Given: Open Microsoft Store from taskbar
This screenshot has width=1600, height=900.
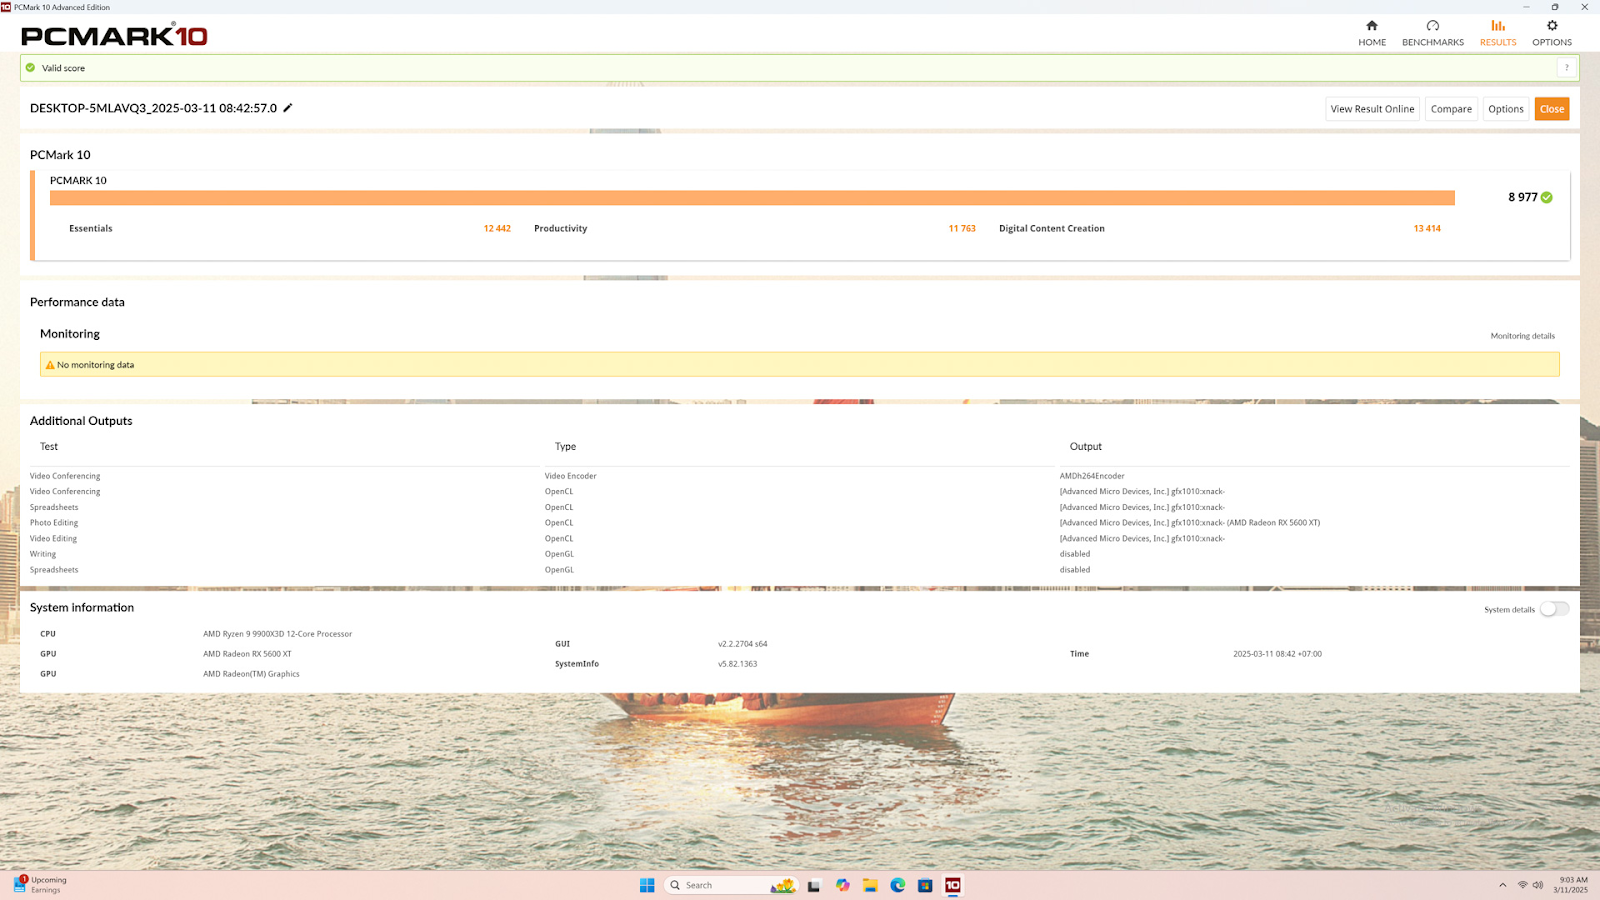Looking at the screenshot, I should point(925,885).
